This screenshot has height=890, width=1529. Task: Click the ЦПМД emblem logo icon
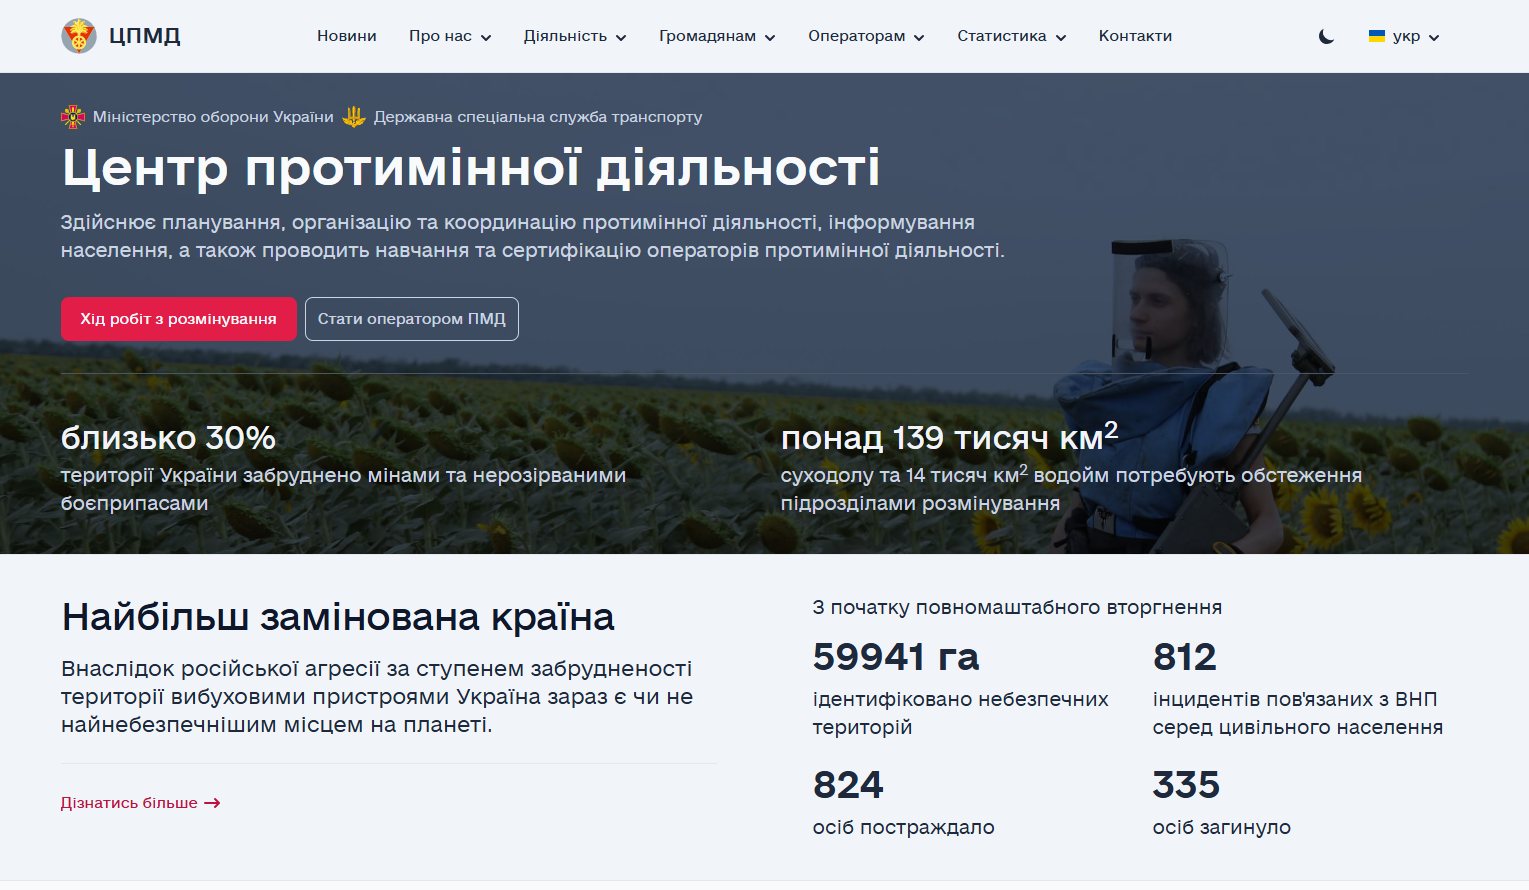[x=79, y=36]
